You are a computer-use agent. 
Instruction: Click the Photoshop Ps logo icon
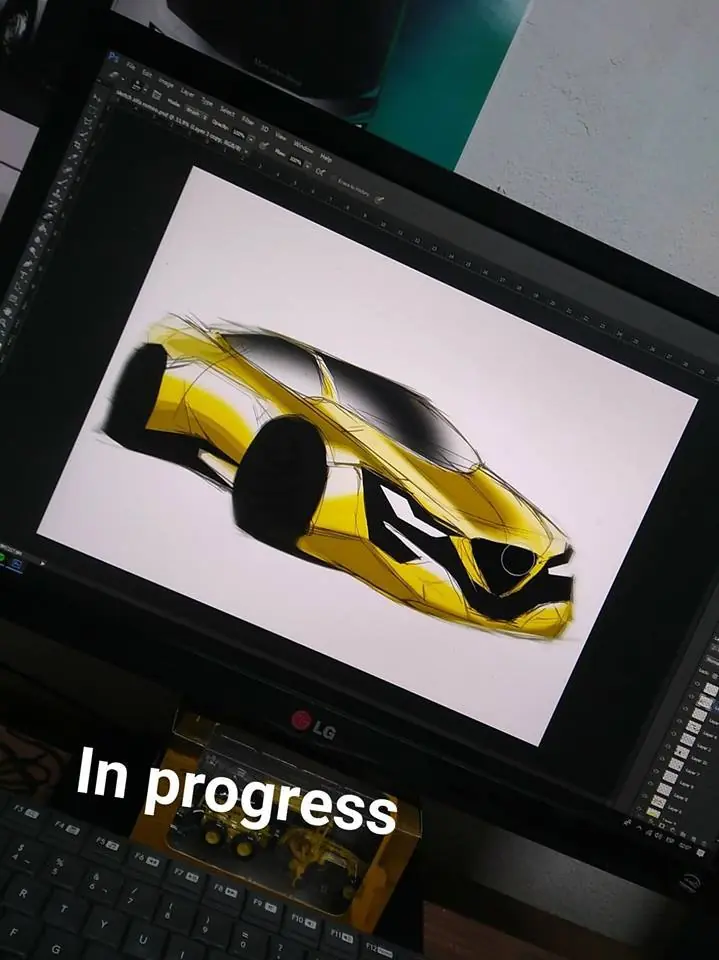(x=113, y=56)
